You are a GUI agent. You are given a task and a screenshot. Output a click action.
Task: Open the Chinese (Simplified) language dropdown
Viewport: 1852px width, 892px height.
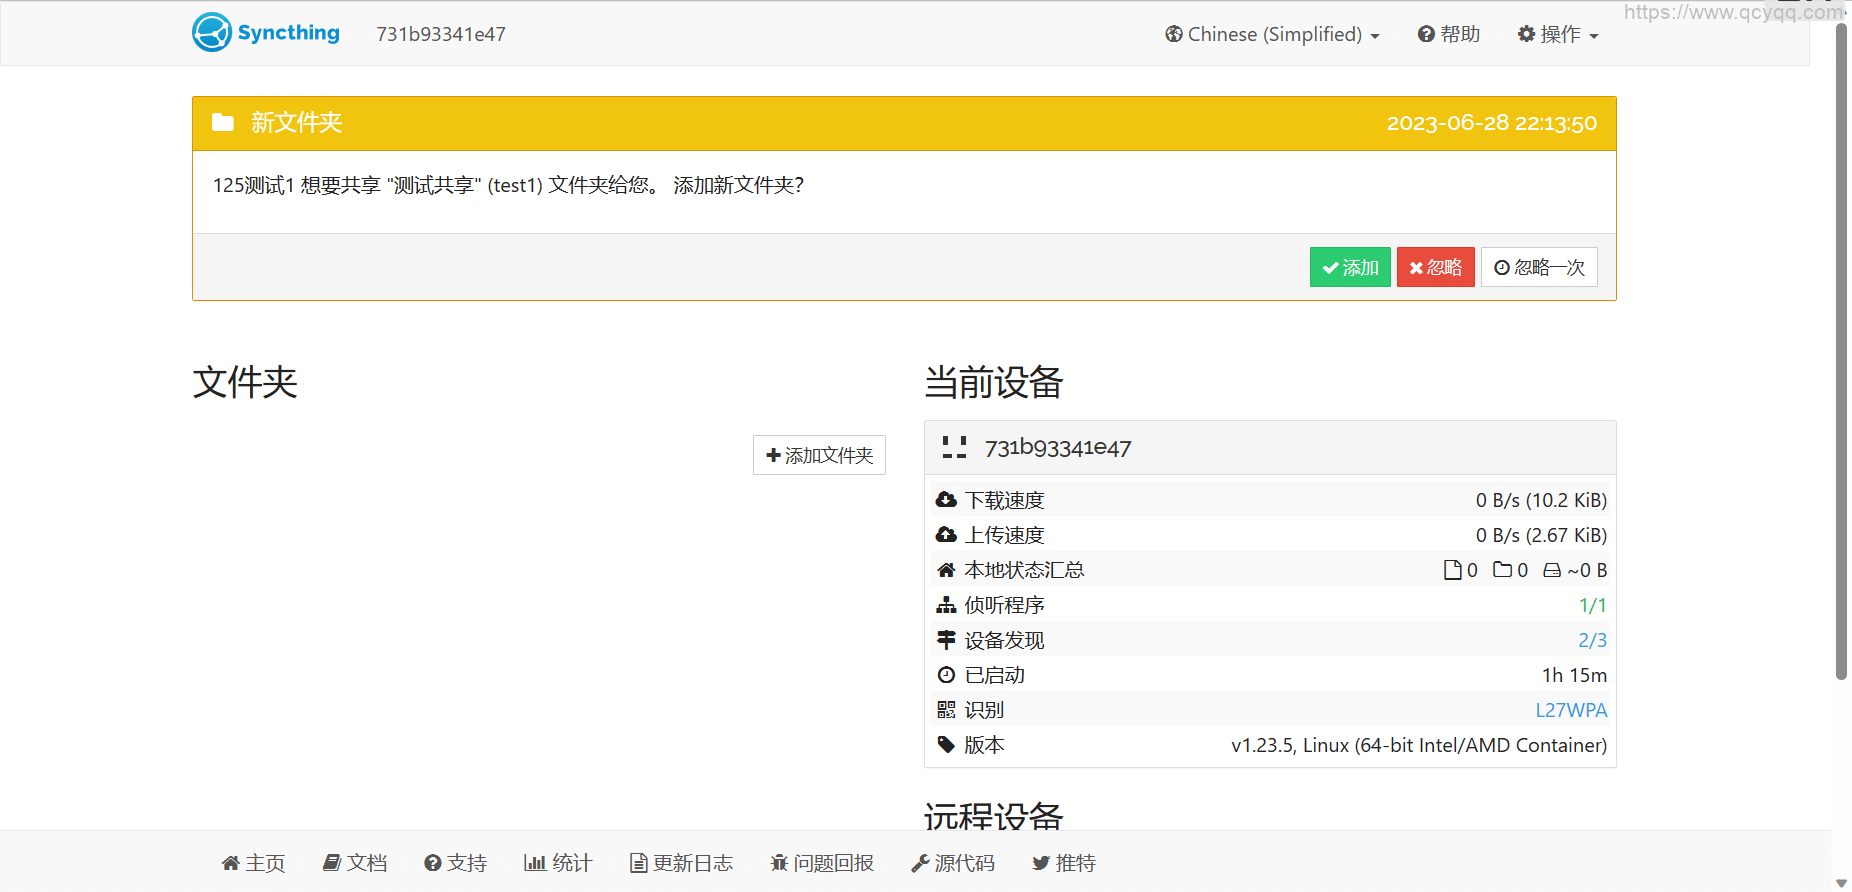[x=1272, y=34]
